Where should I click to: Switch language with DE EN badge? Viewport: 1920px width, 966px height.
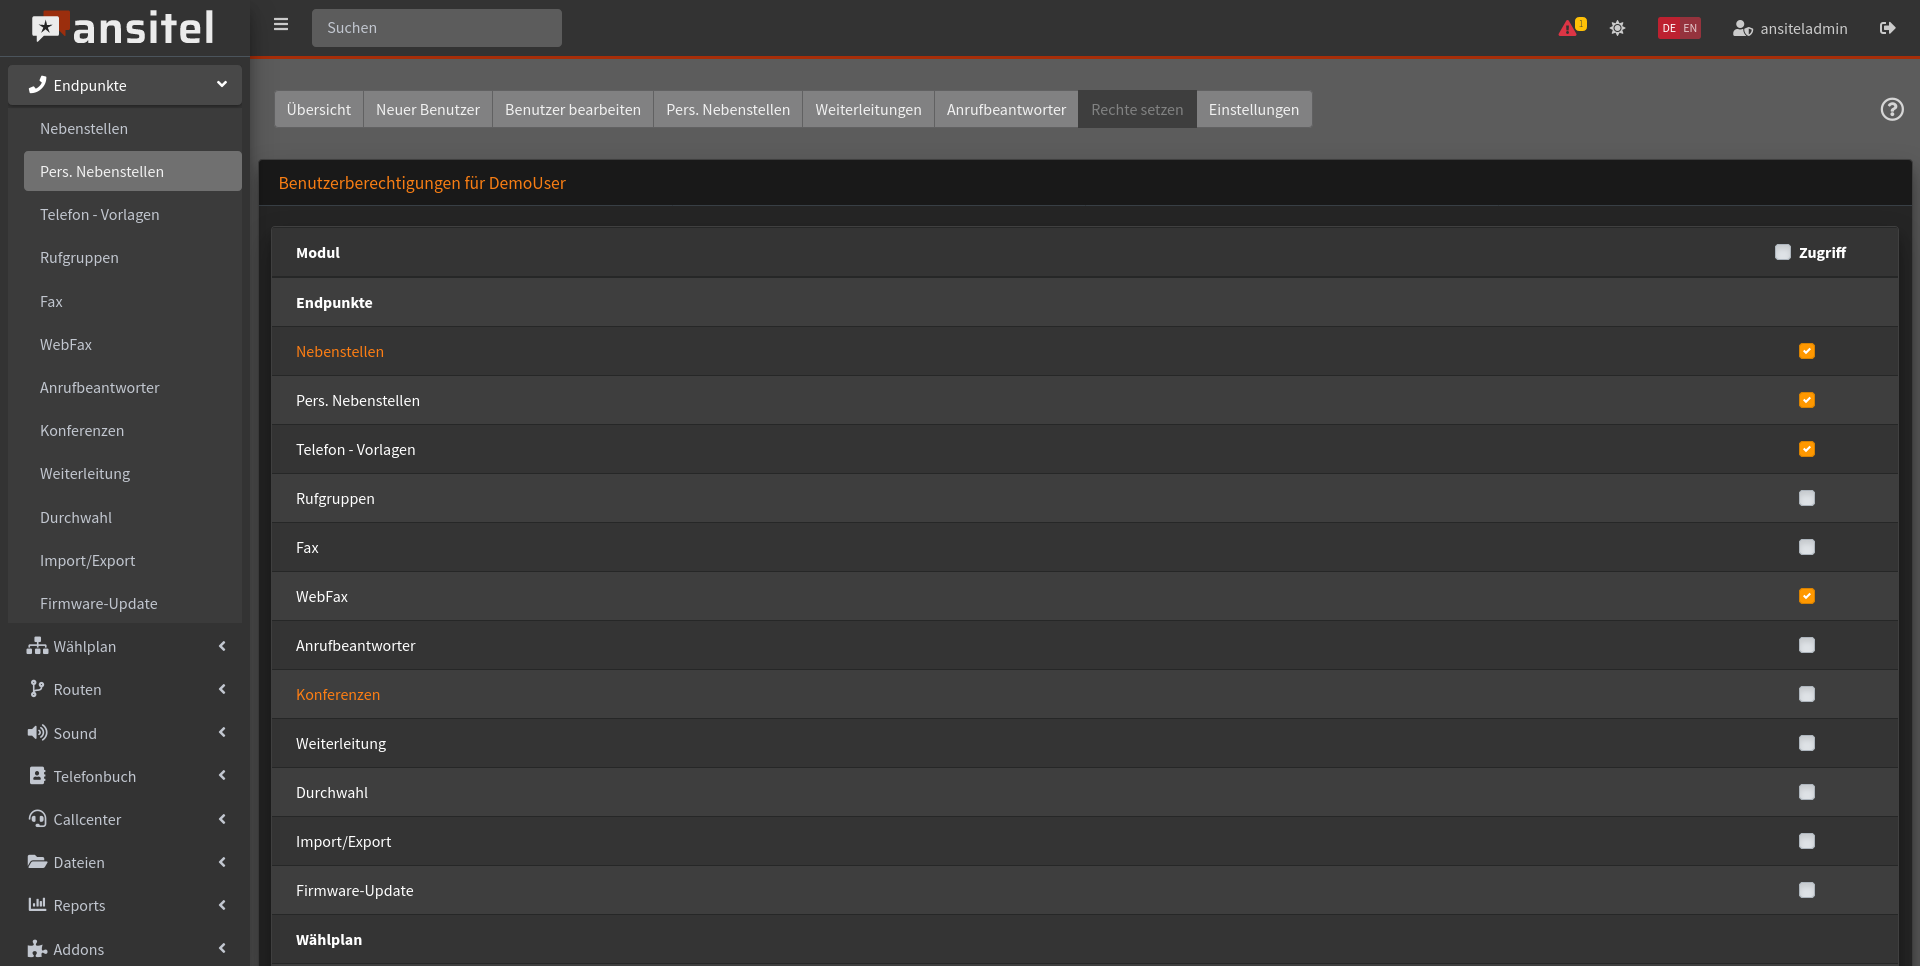[1679, 28]
